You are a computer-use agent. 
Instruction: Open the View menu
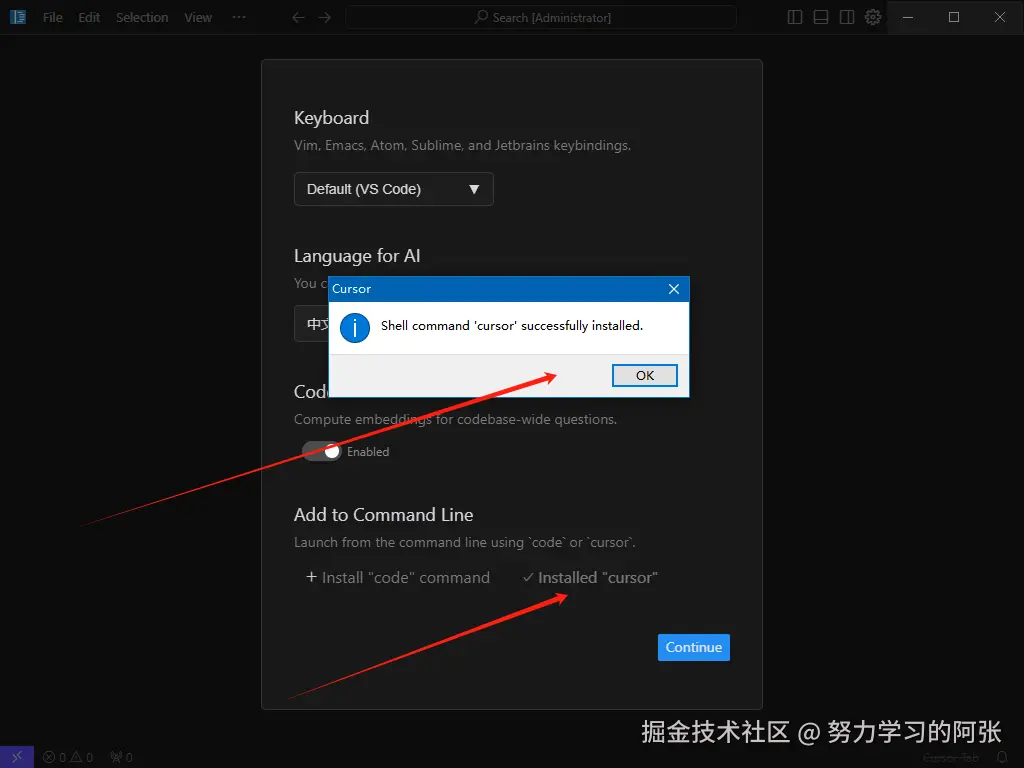[x=198, y=18]
